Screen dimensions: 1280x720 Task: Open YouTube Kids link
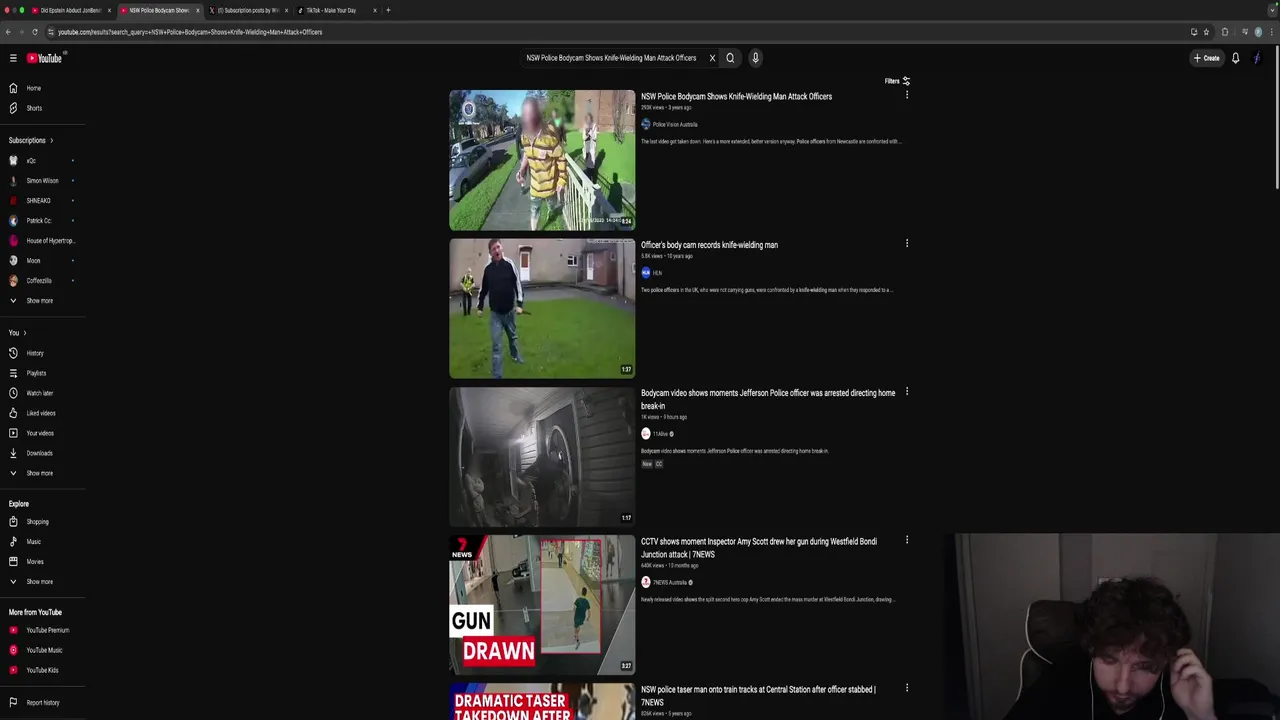point(40,670)
